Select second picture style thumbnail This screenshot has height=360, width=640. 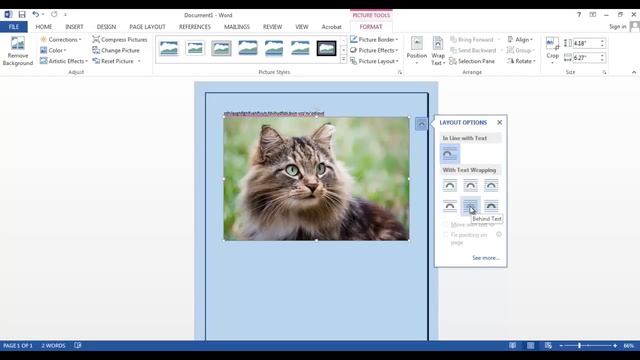195,48
